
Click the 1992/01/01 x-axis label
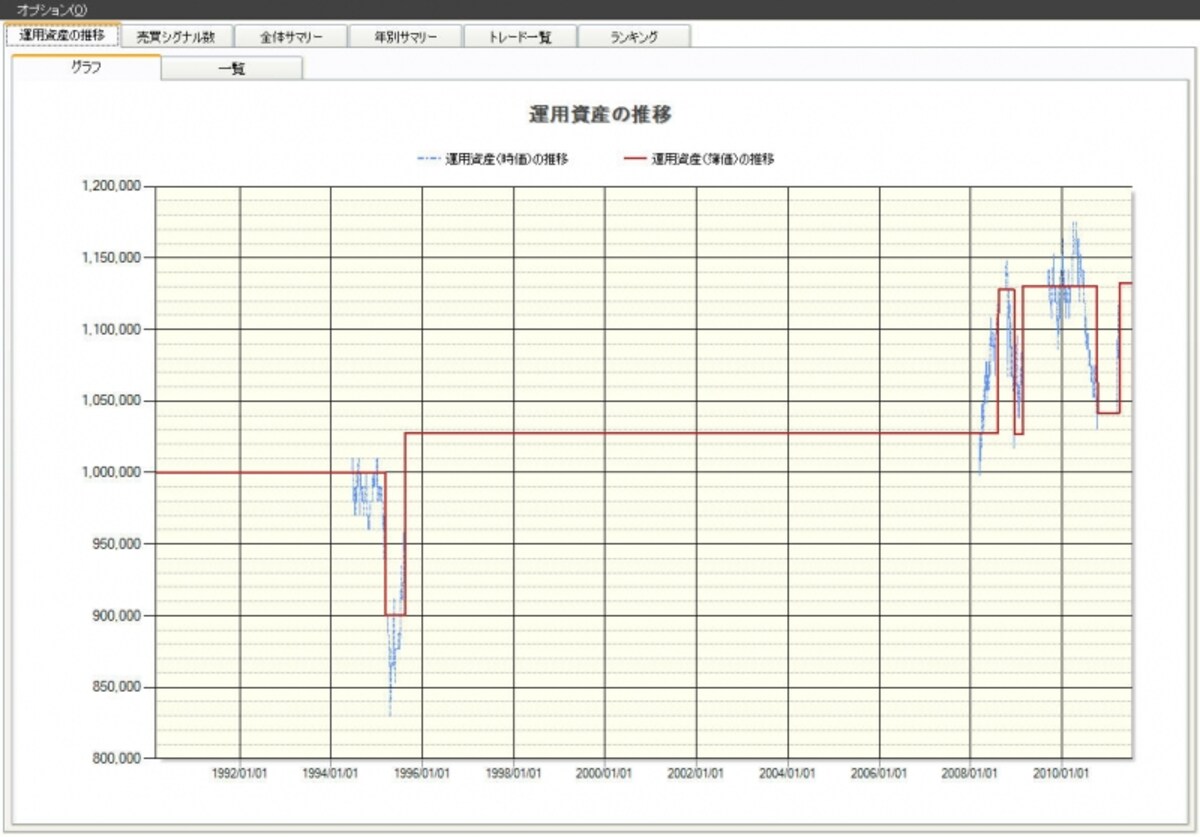240,775
